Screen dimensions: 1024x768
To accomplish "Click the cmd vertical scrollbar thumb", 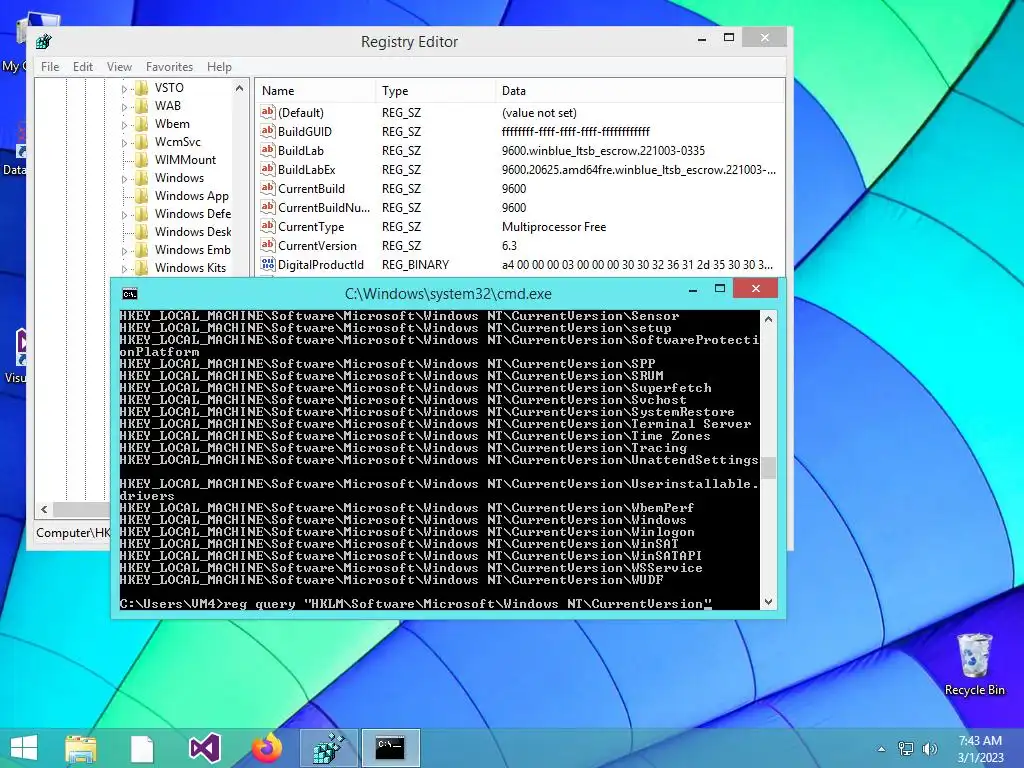I will click(768, 468).
